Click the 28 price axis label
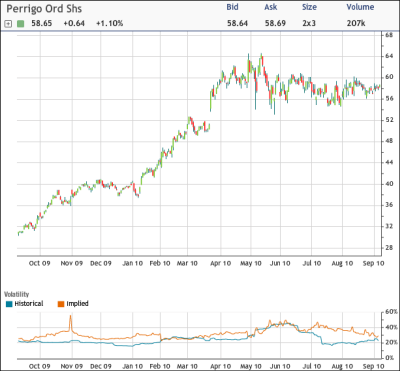The image size is (400, 371). [389, 248]
